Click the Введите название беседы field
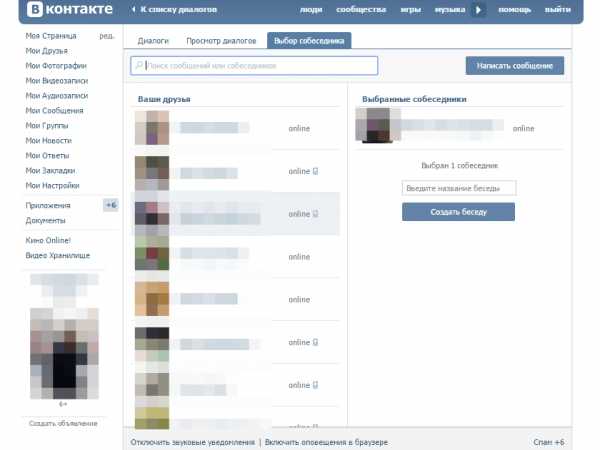Image resolution: width=600 pixels, height=450 pixels. [459, 188]
